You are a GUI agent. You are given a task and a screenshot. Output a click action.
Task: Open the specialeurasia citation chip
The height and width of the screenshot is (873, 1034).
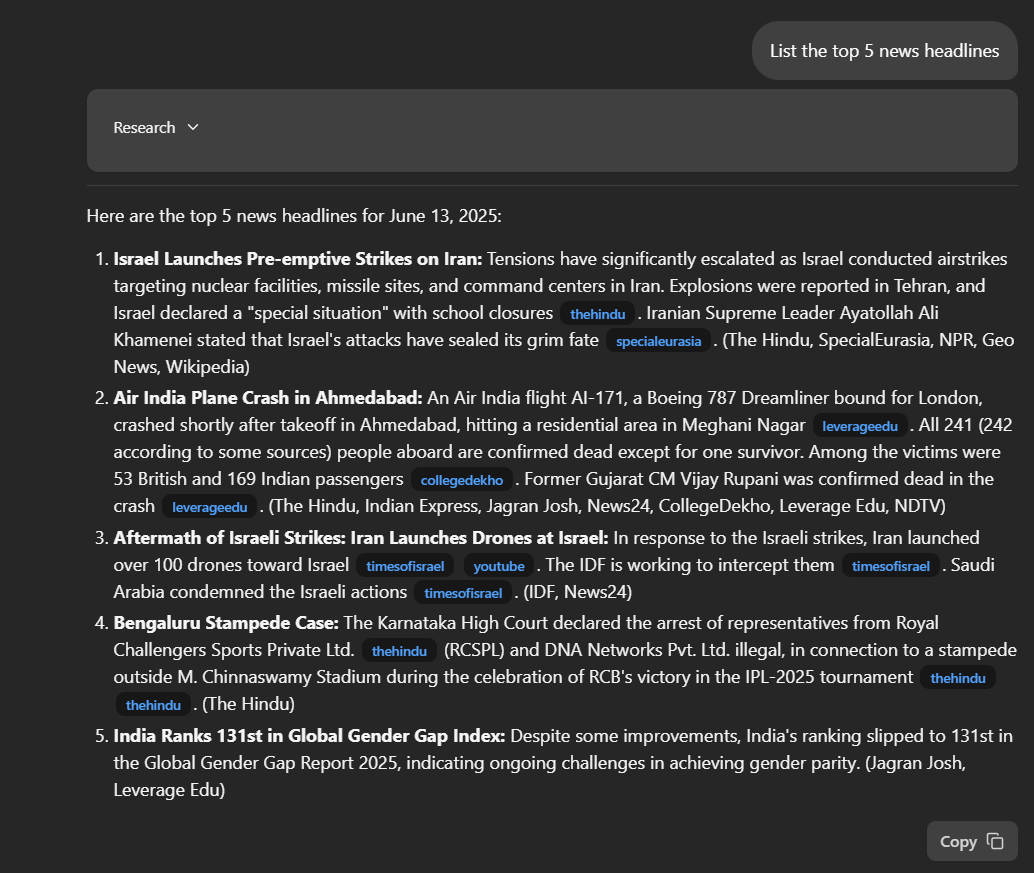click(x=658, y=341)
